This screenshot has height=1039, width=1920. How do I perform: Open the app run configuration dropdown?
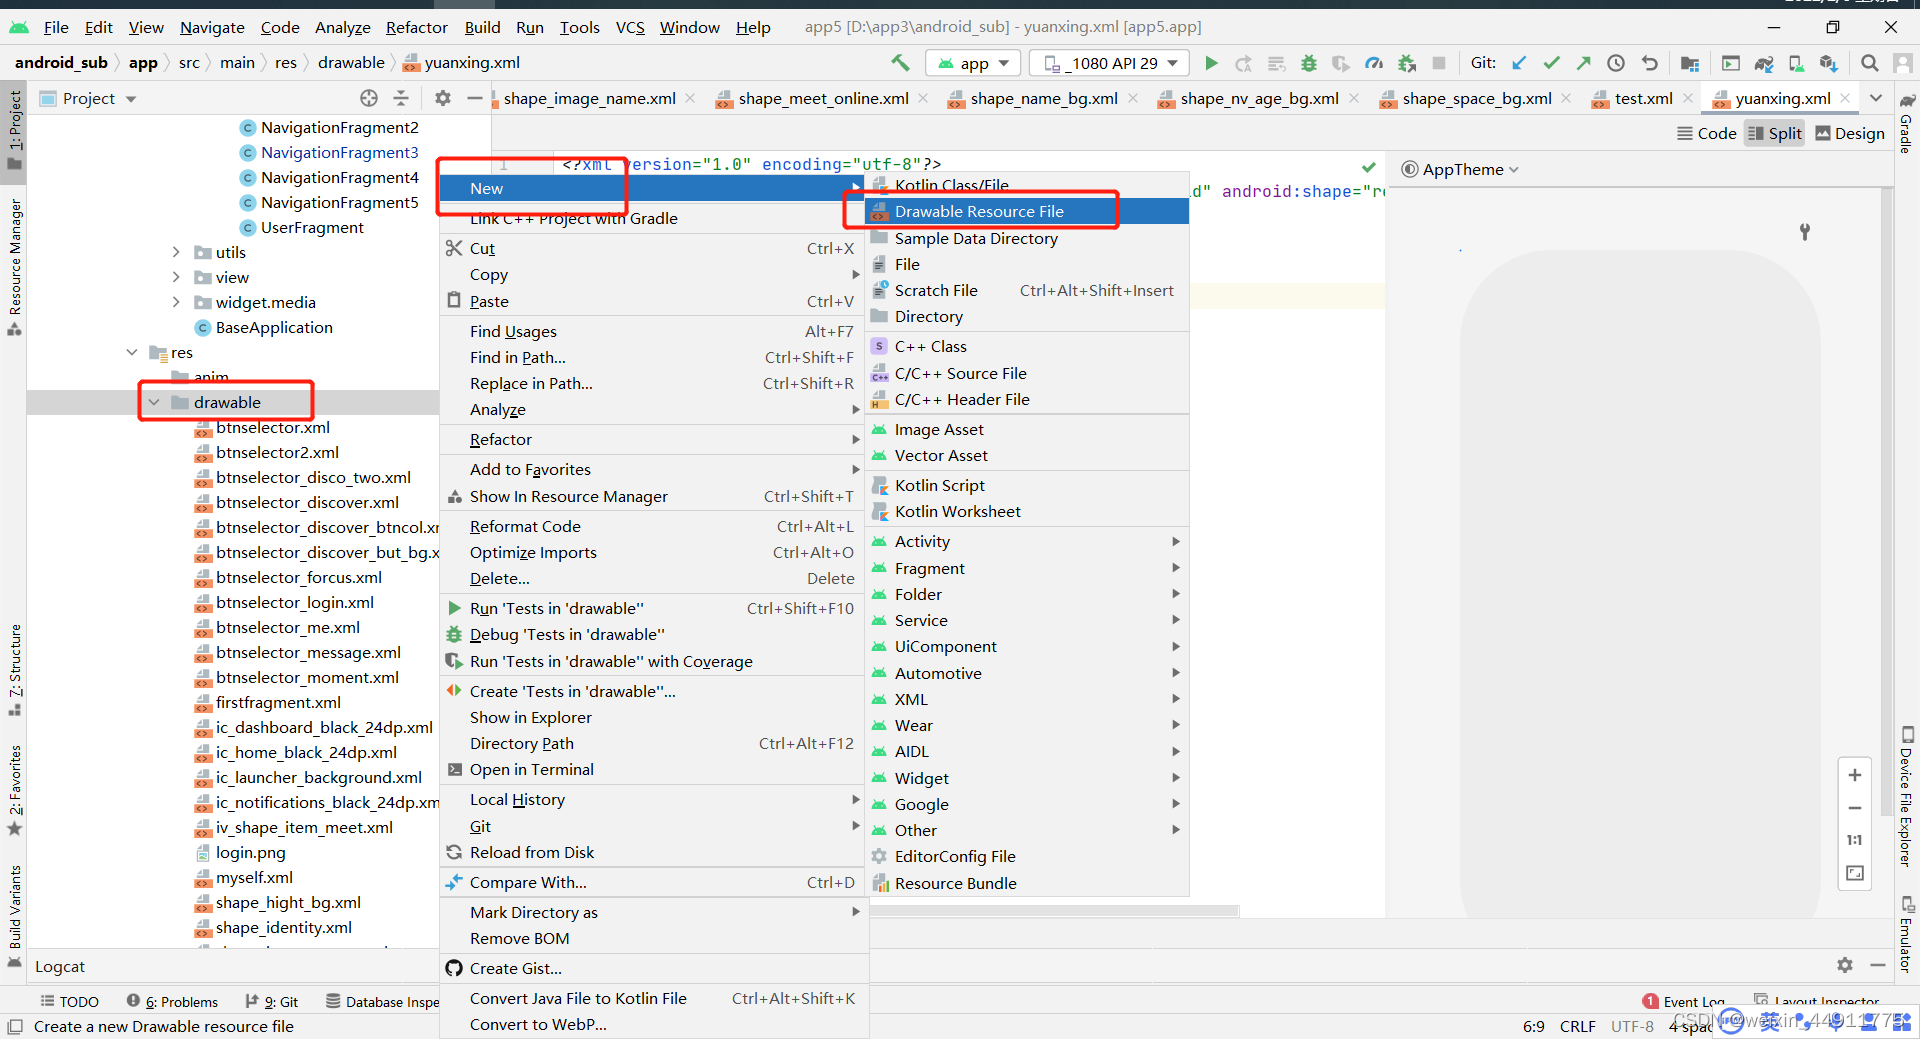pyautogui.click(x=974, y=63)
